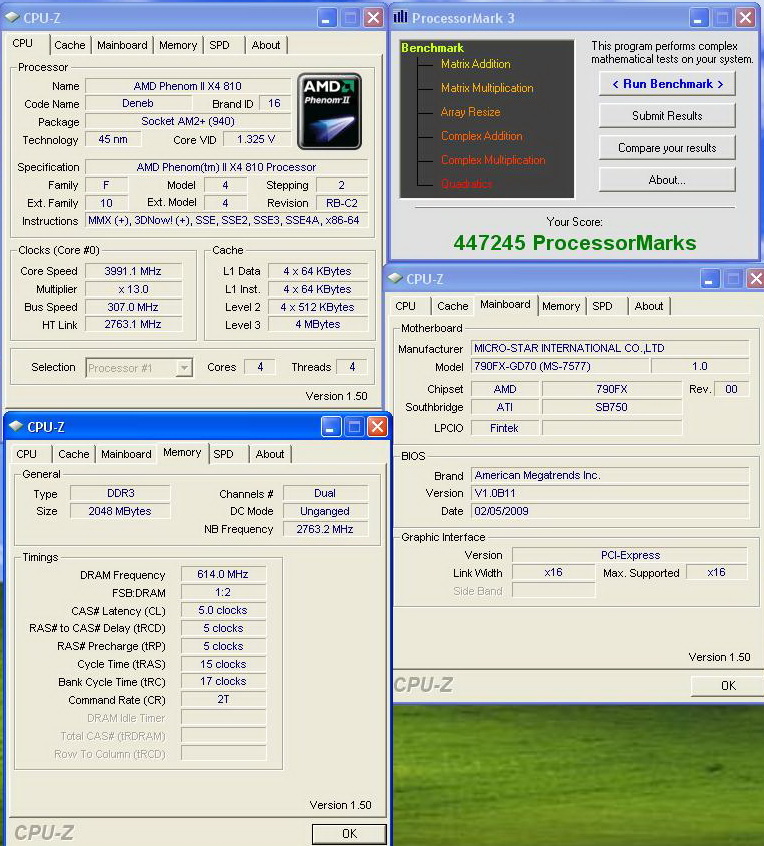Click the DRAM Frequency value 614.0 MHz
Image resolution: width=764 pixels, height=846 pixels.
click(223, 574)
